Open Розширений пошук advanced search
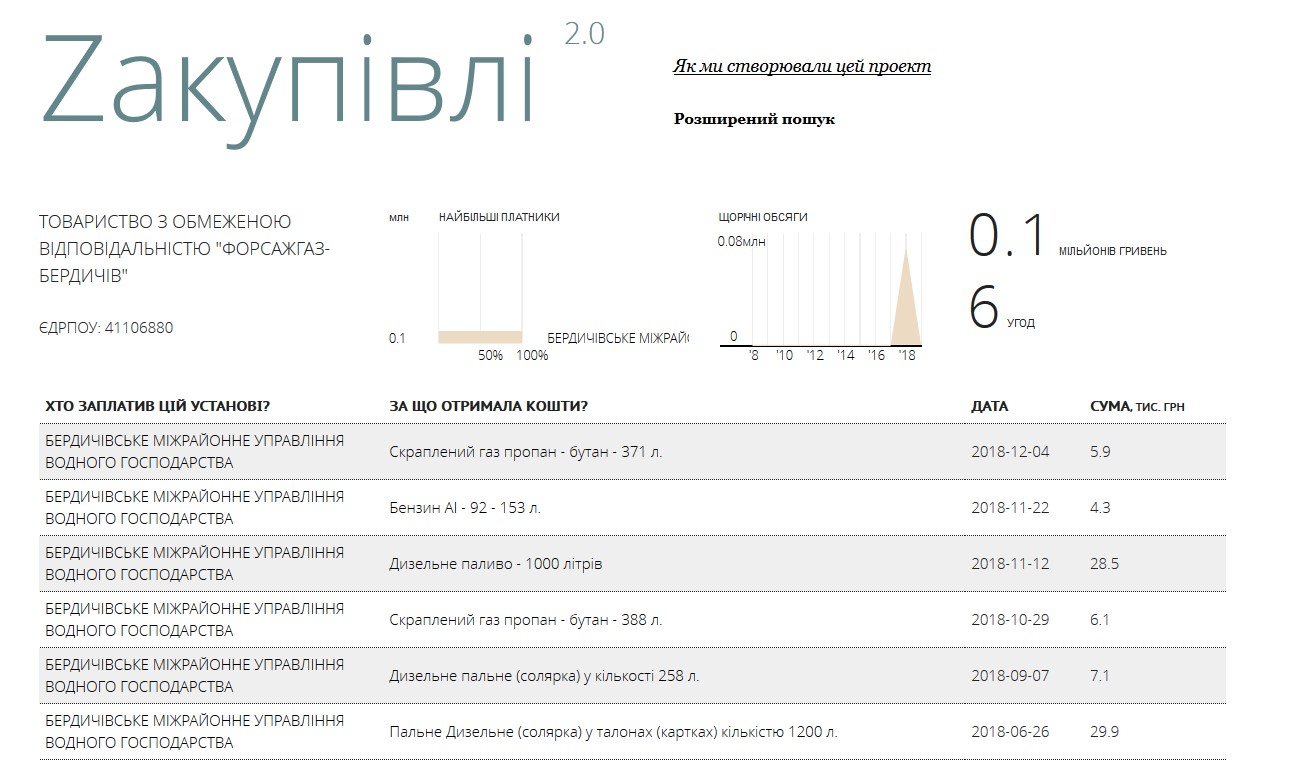Screen dimensions: 1309x780 [754, 119]
